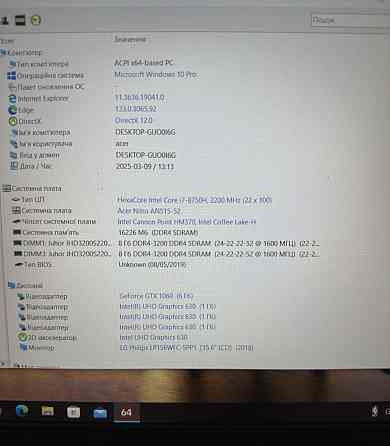The height and width of the screenshot is (446, 390).
Task: Select the Unknown (08/05/2019) BIOS value
Action: [152, 265]
